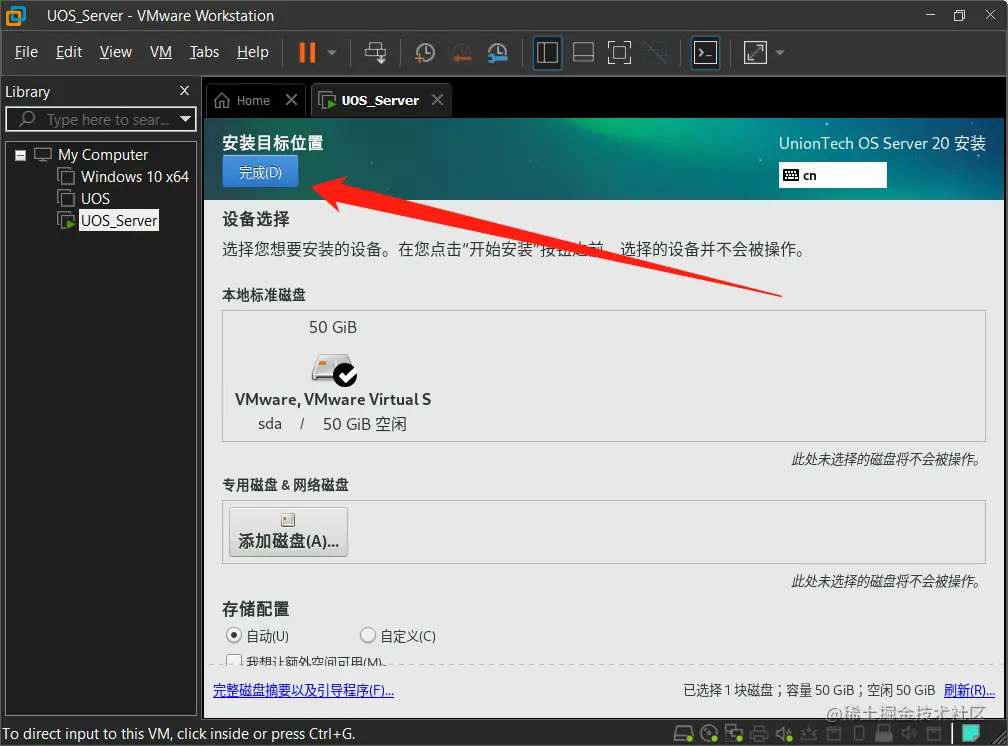
Task: Deselect the sda 50 GiB disk
Action: tap(333, 371)
